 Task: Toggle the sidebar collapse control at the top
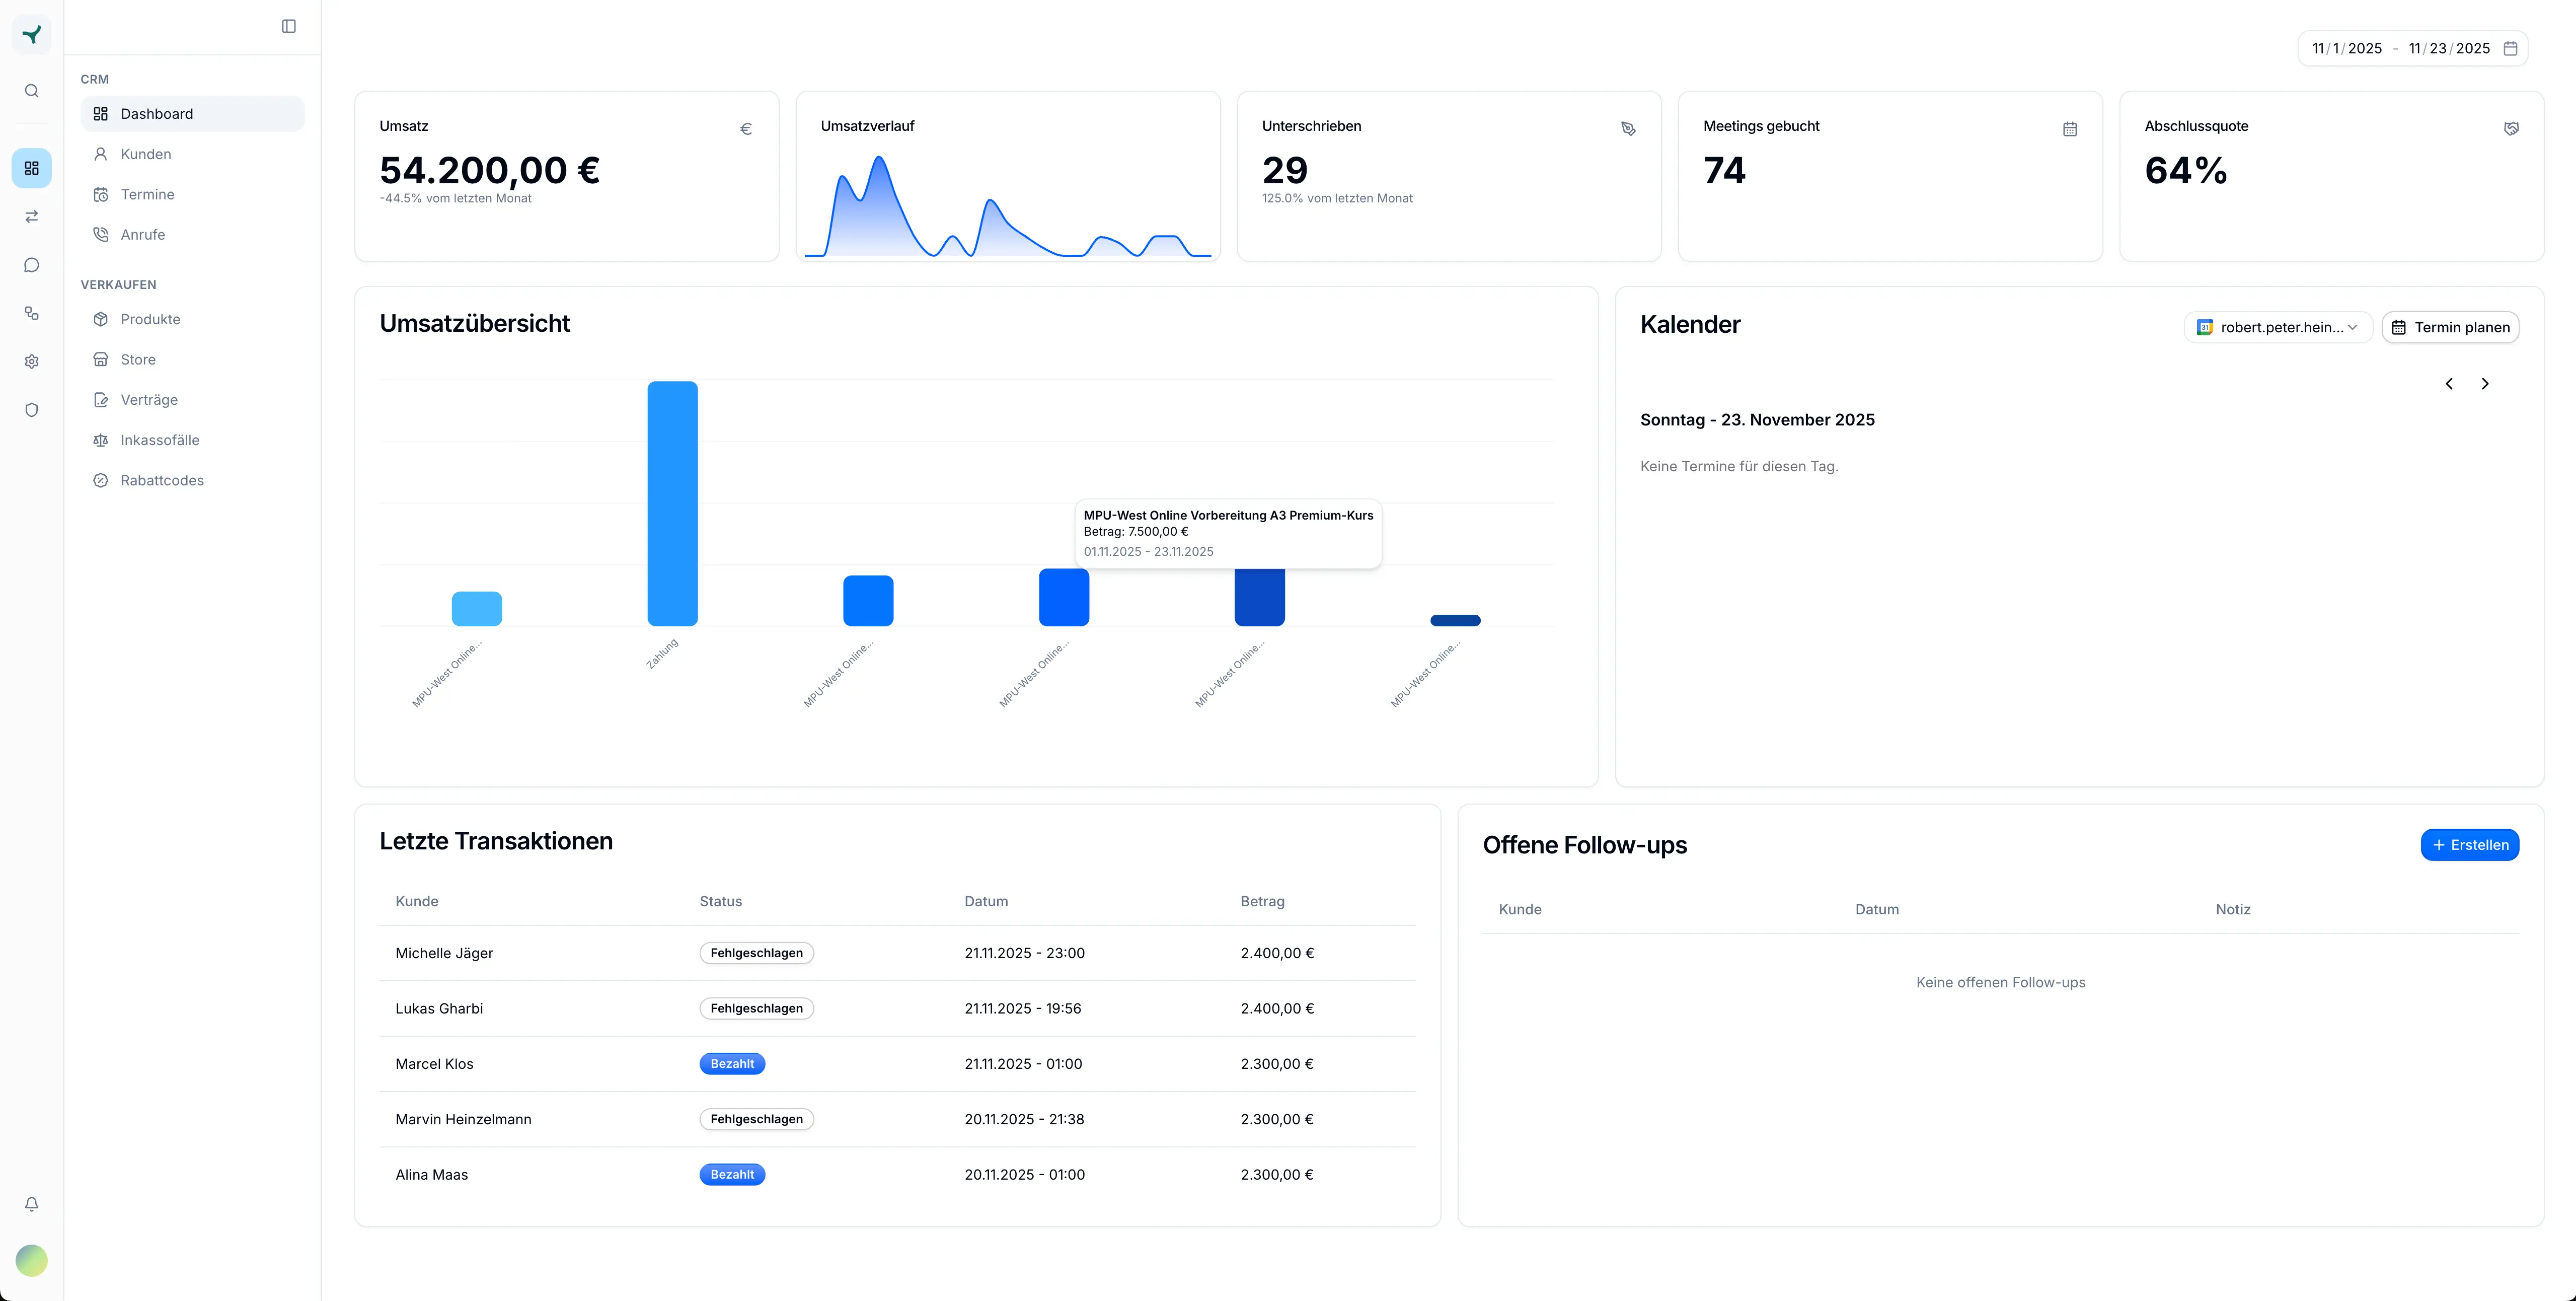[x=289, y=26]
